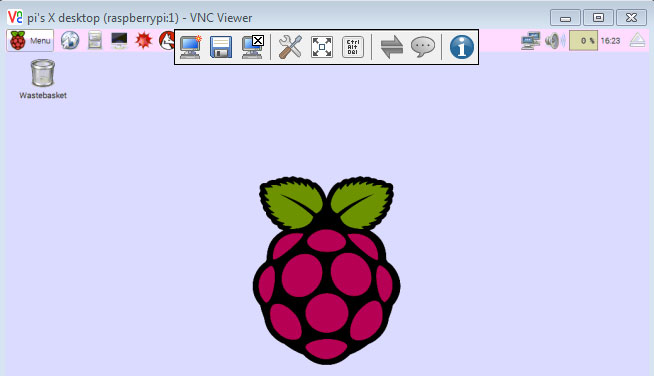Close the VNC Viewer window
This screenshot has height=376, width=654.
[631, 18]
